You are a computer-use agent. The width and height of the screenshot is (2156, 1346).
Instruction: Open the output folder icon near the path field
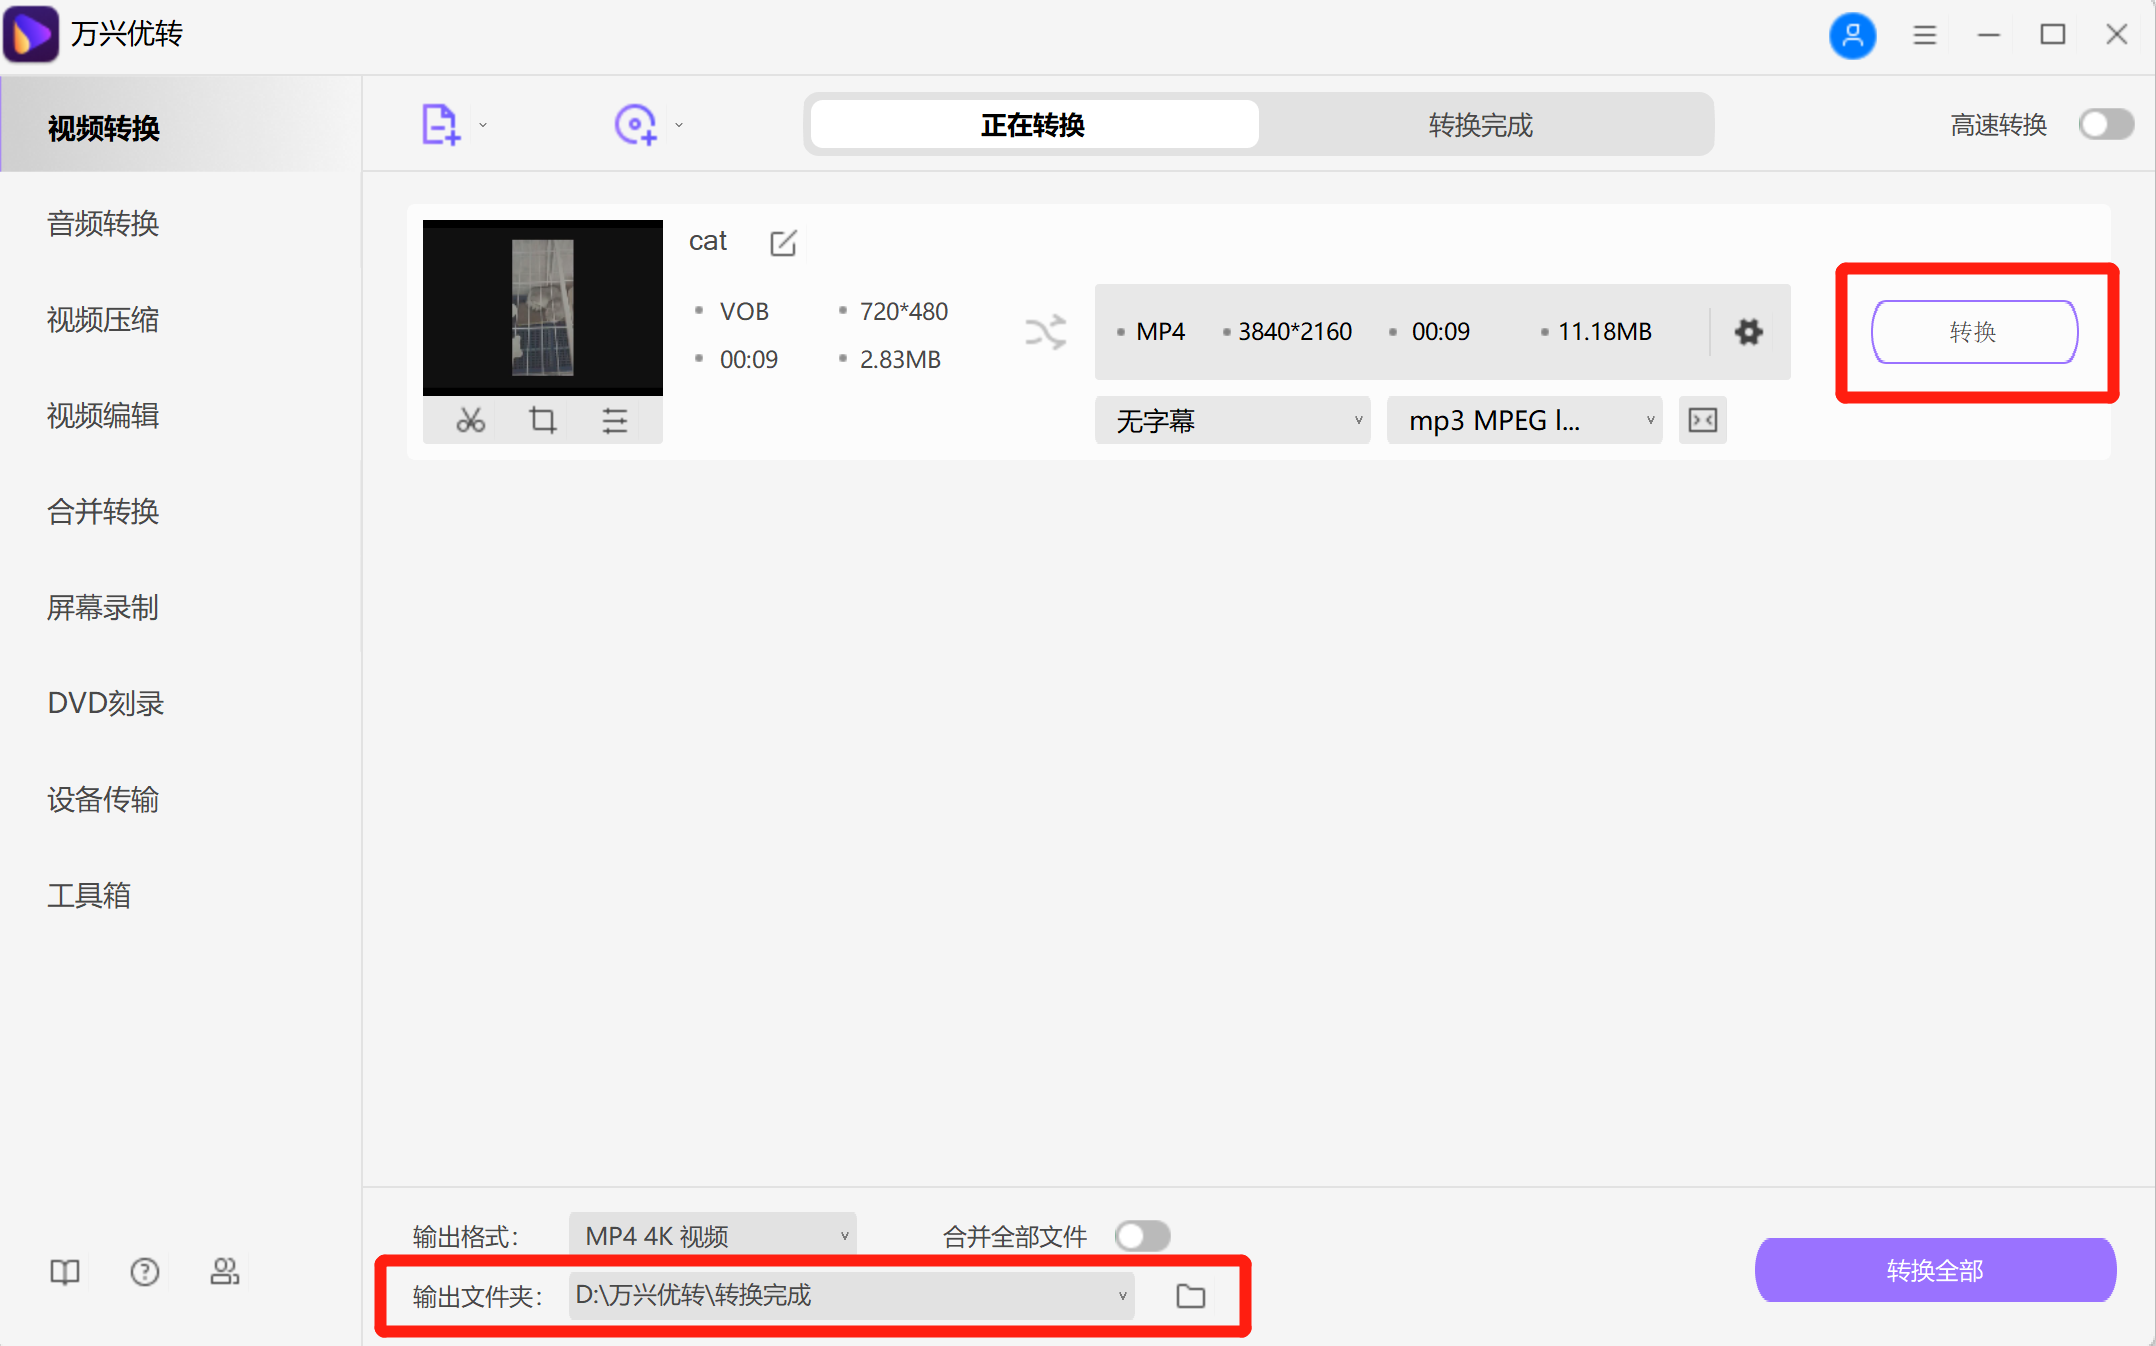point(1191,1295)
